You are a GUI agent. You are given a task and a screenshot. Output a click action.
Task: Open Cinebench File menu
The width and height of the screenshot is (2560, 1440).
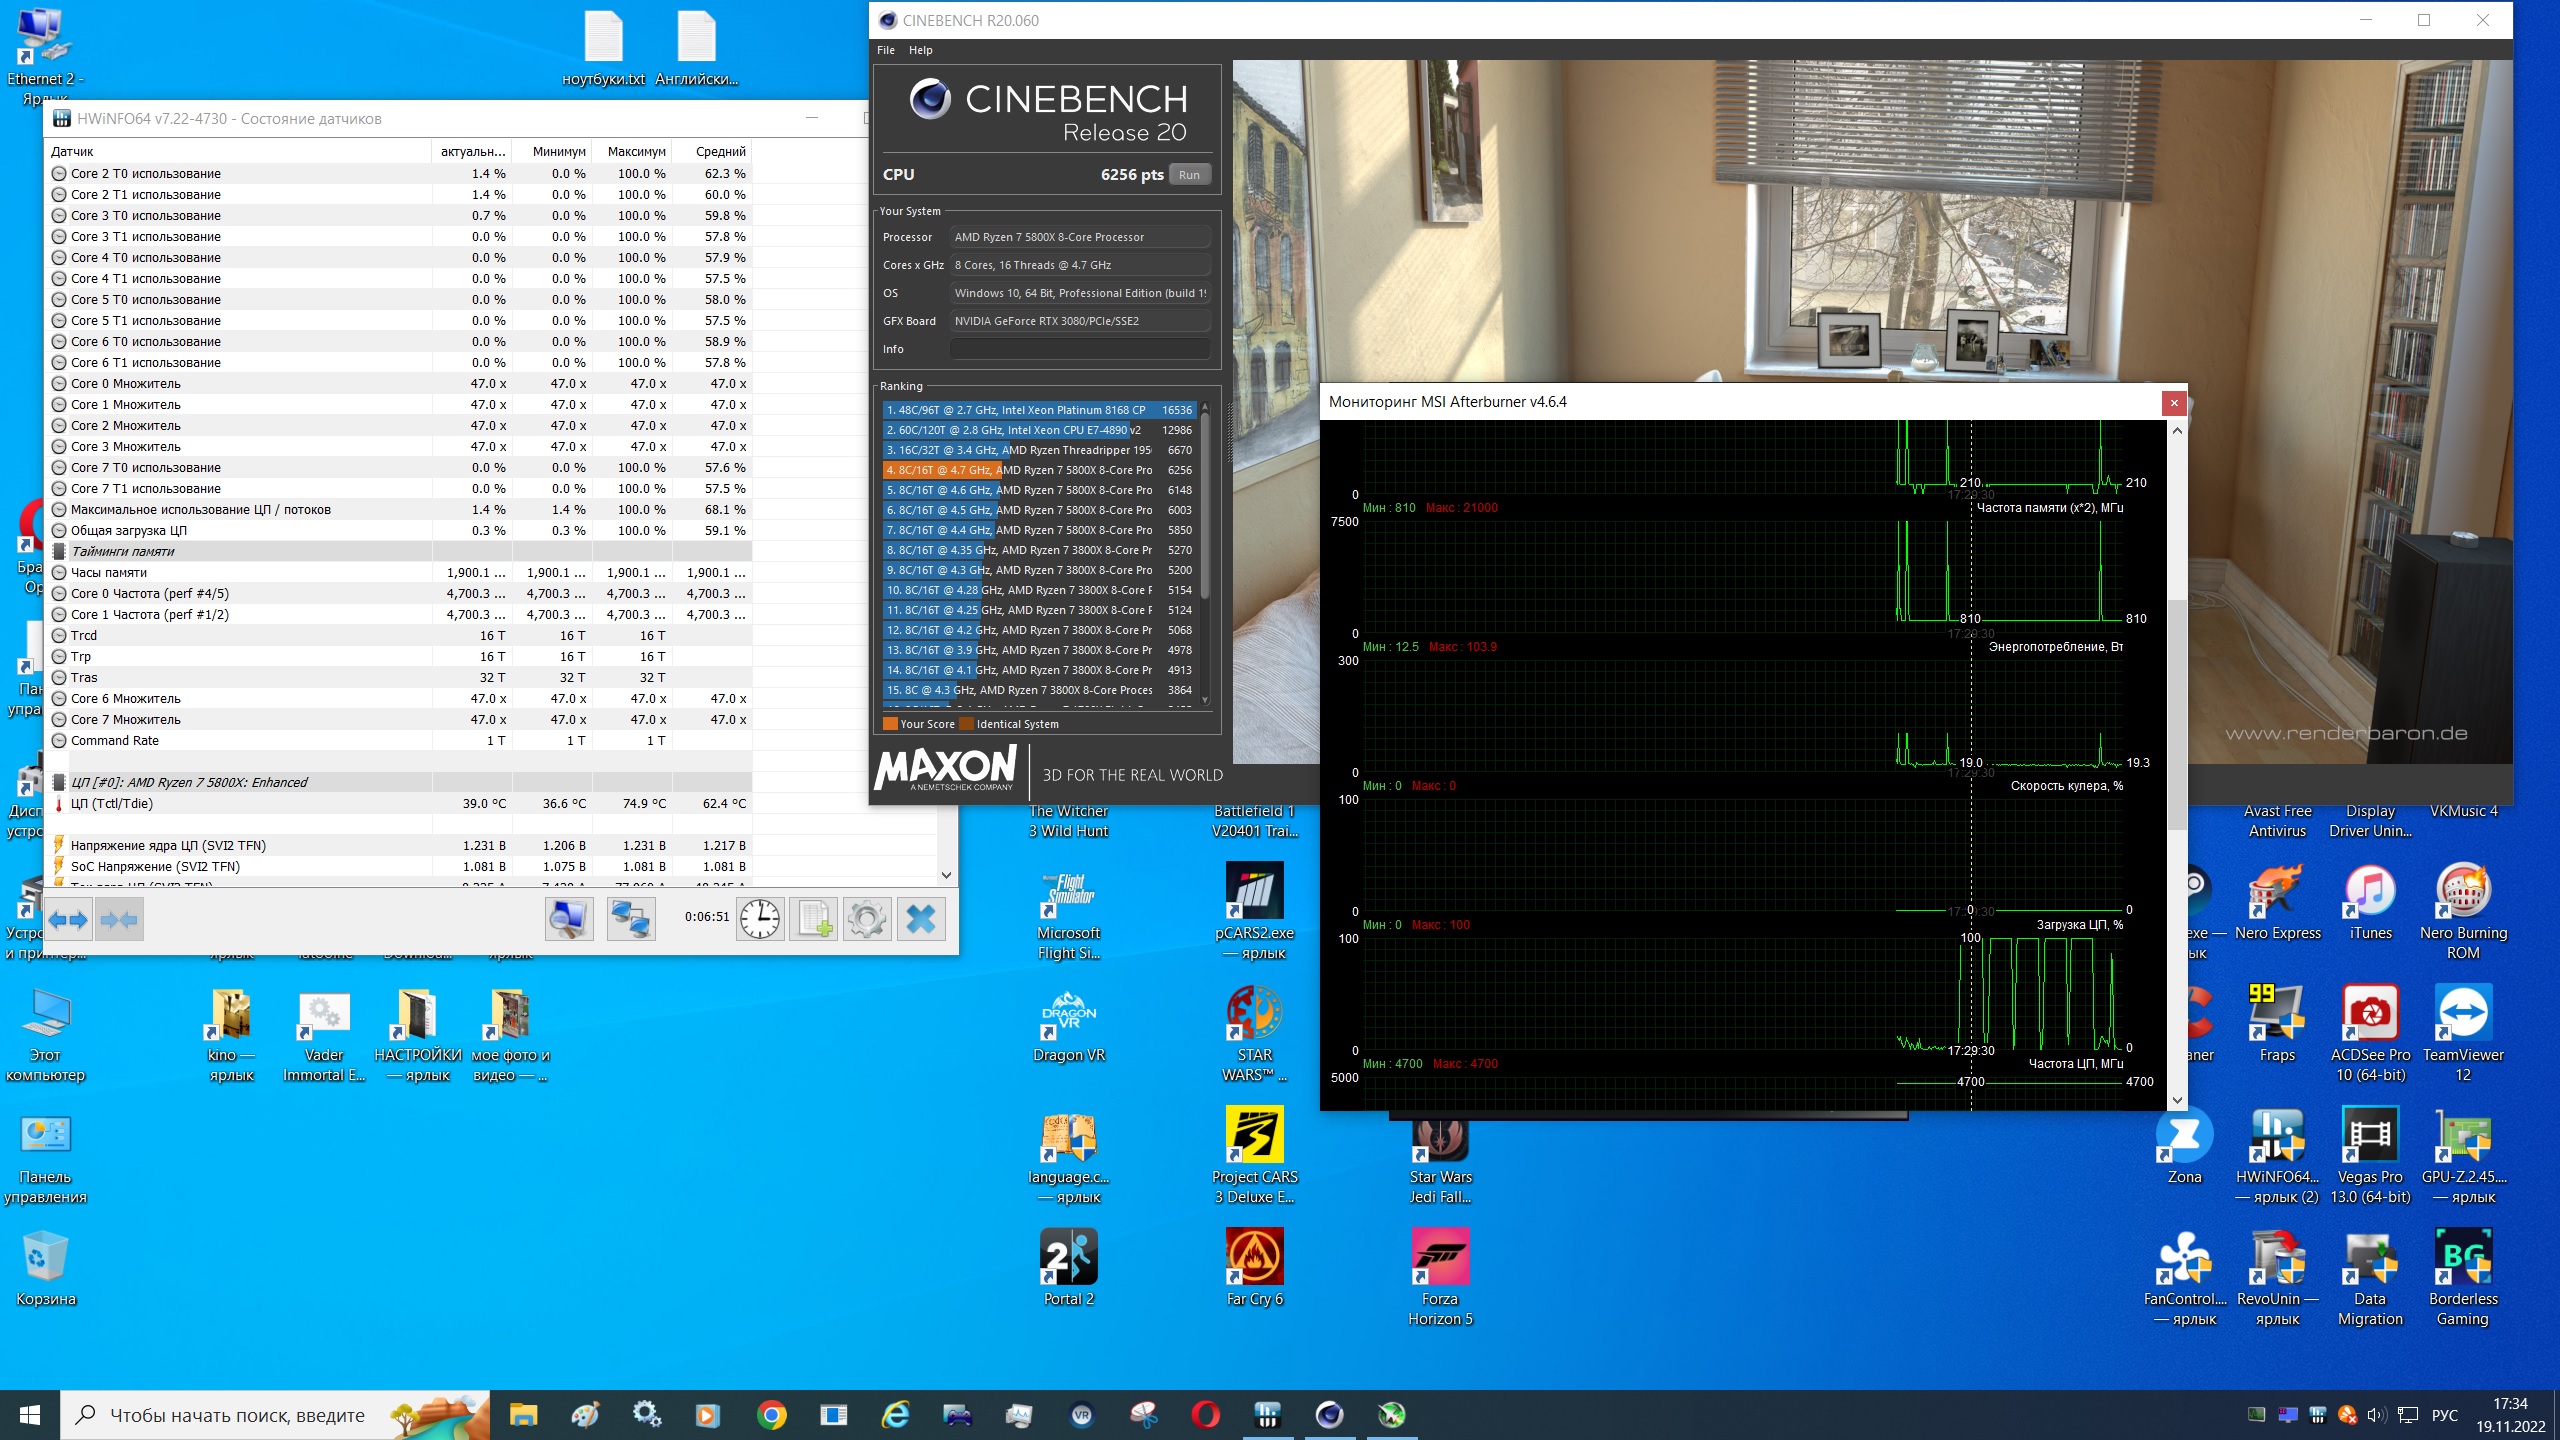click(886, 50)
